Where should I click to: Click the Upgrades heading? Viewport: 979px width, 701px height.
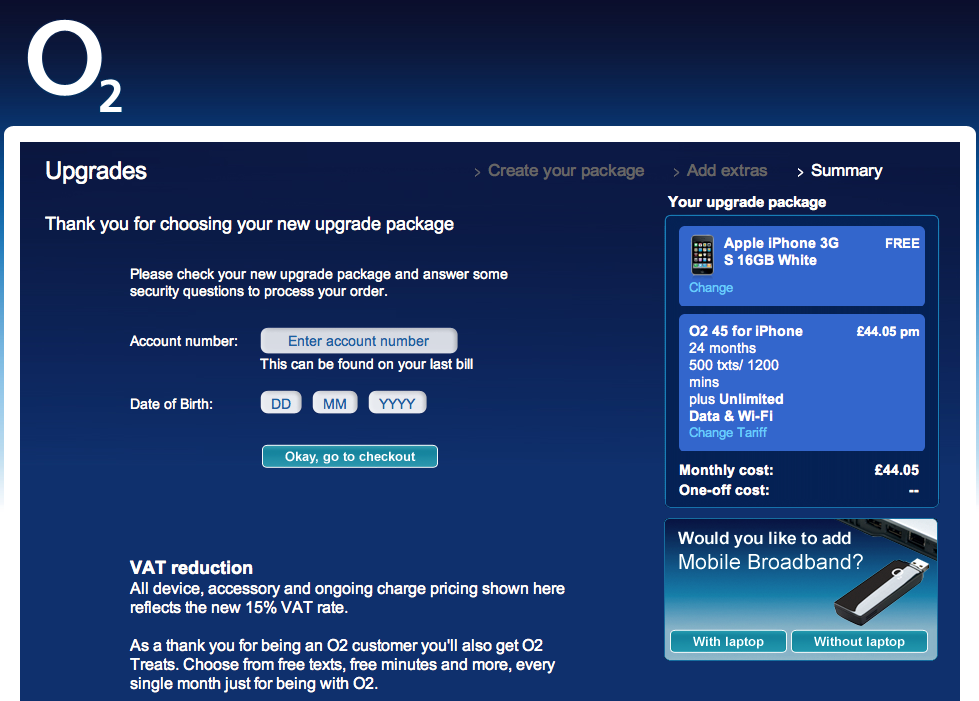pyautogui.click(x=96, y=171)
